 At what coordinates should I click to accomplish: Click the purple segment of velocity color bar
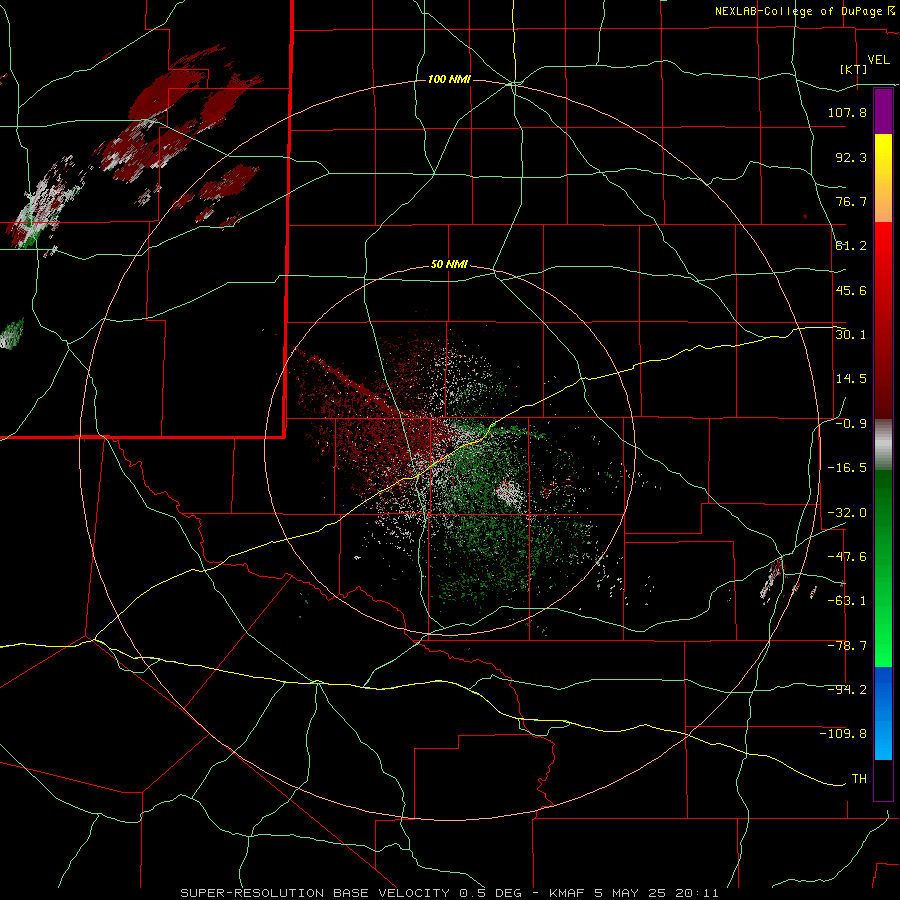pyautogui.click(x=883, y=111)
